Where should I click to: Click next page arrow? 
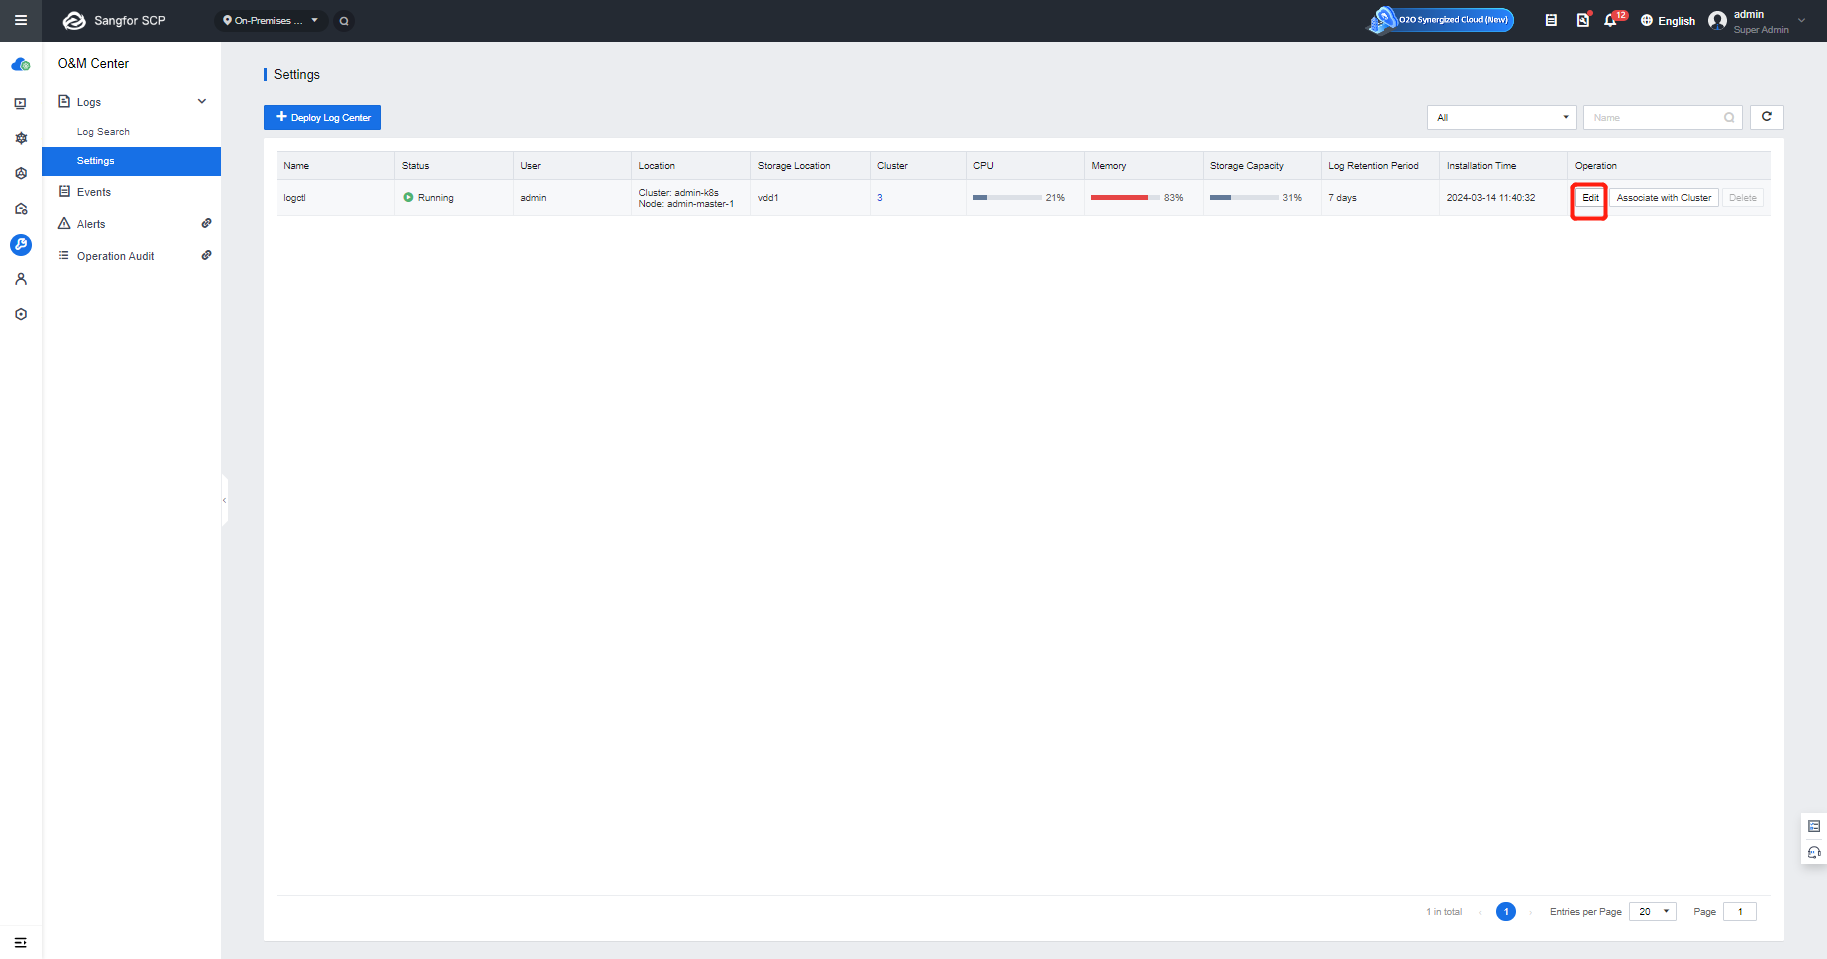point(1531,912)
